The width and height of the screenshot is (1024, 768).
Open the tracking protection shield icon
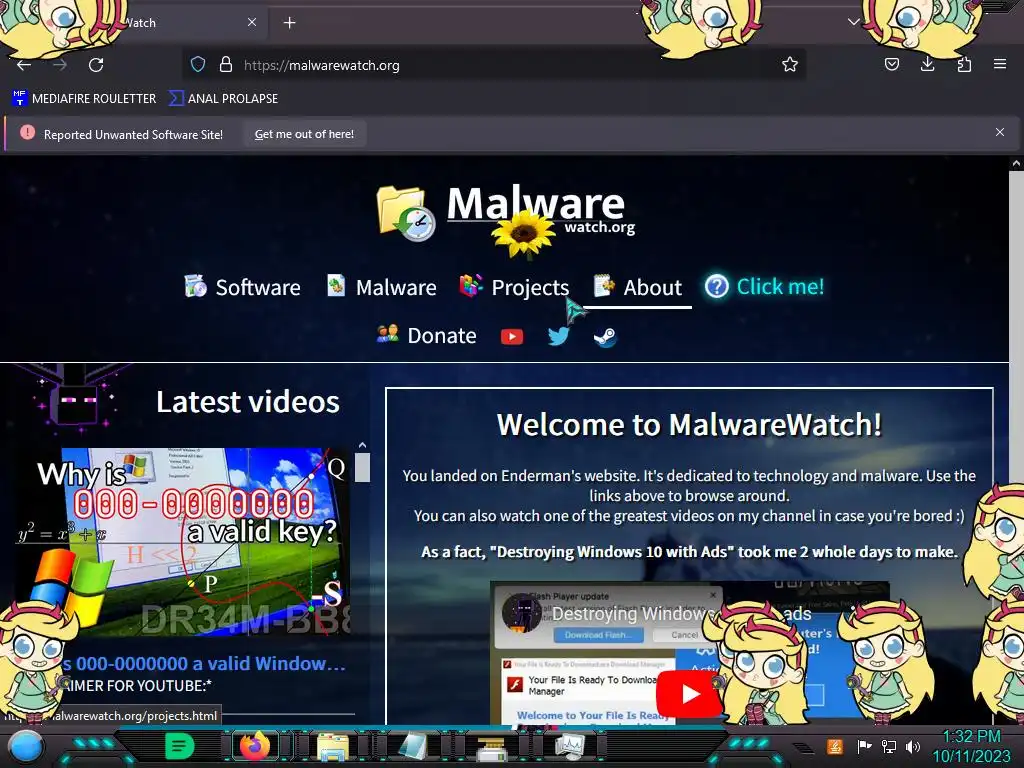pyautogui.click(x=198, y=65)
